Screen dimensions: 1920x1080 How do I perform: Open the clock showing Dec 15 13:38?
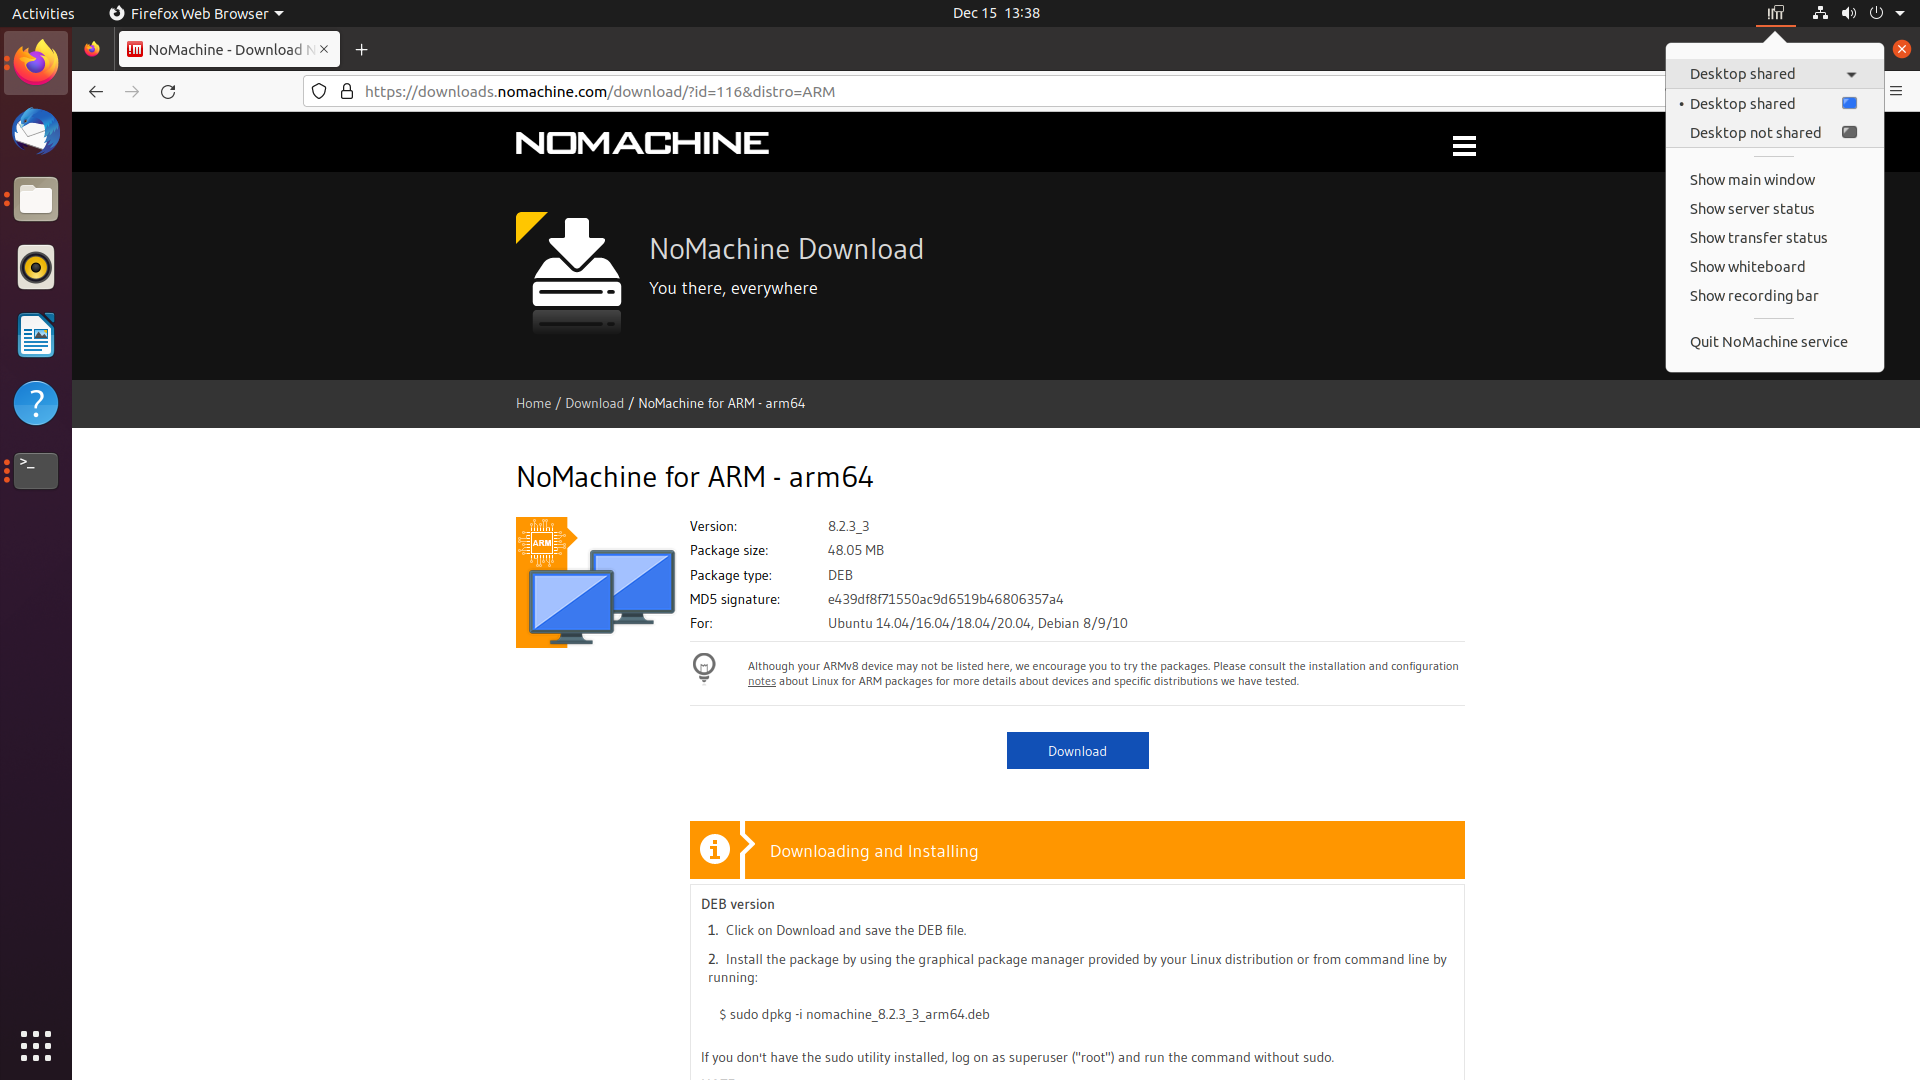(x=996, y=13)
